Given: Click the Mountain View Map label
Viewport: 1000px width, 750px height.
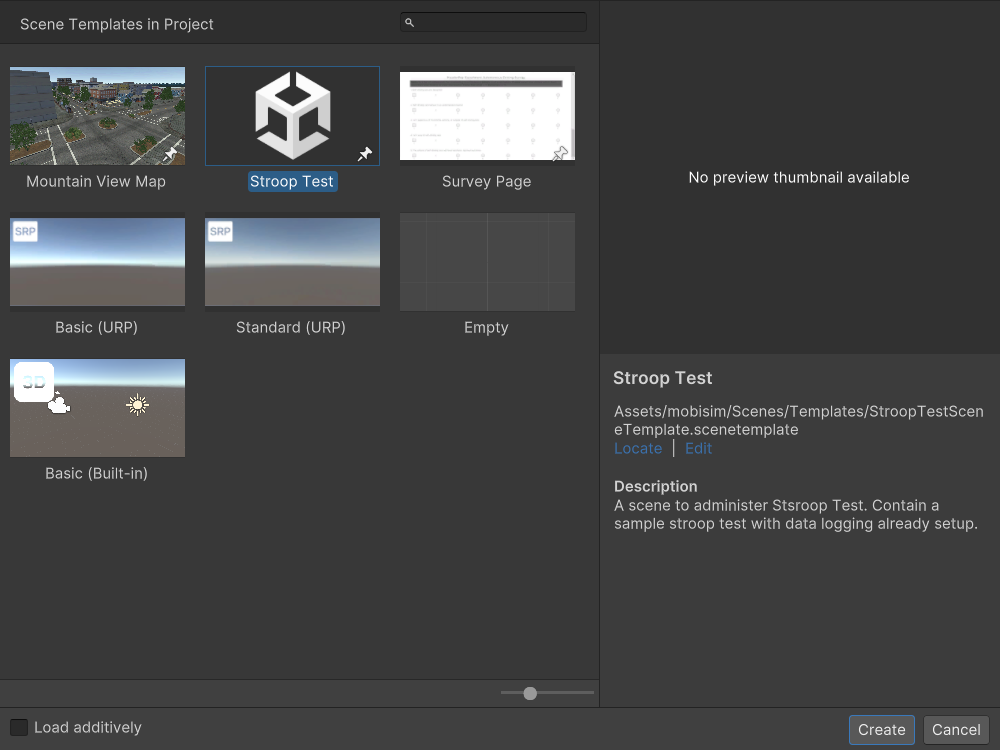Looking at the screenshot, I should click(96, 182).
